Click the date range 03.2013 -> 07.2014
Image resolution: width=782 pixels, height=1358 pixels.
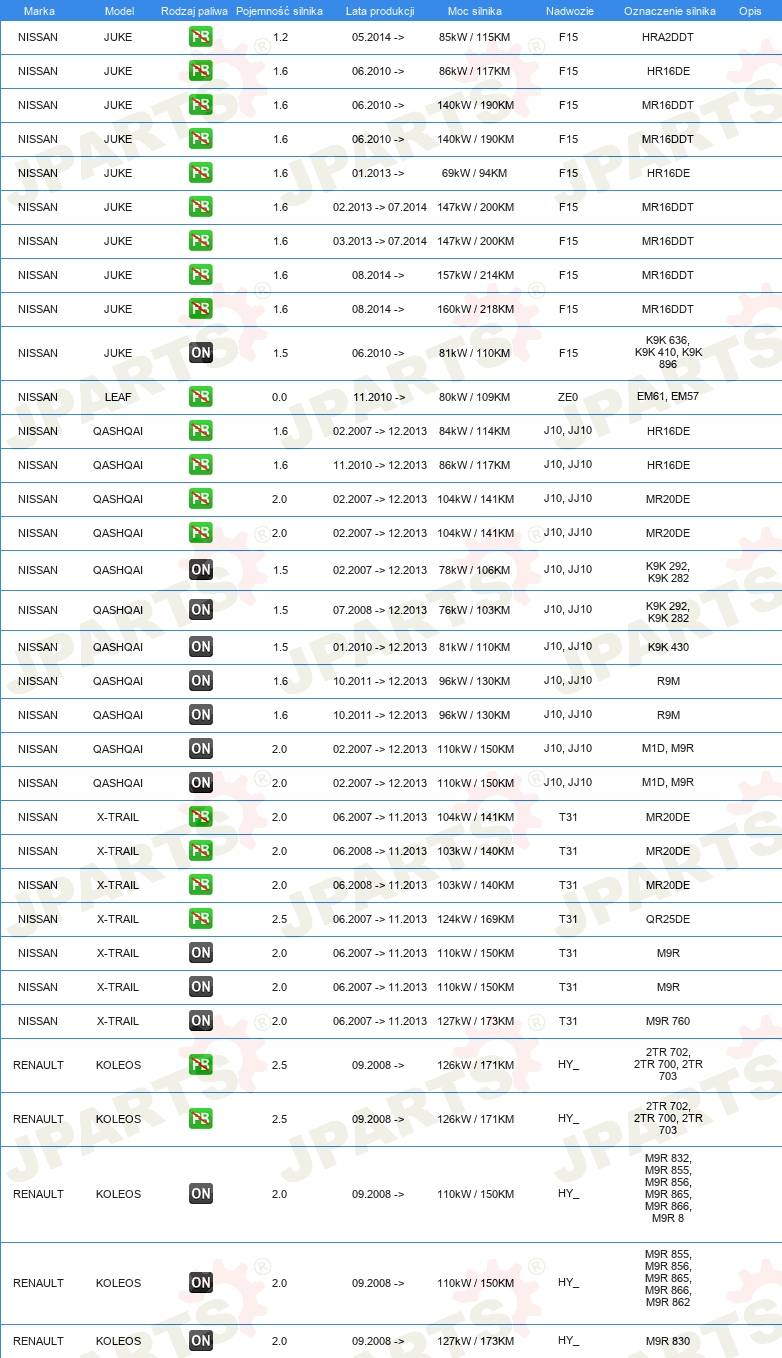(380, 241)
